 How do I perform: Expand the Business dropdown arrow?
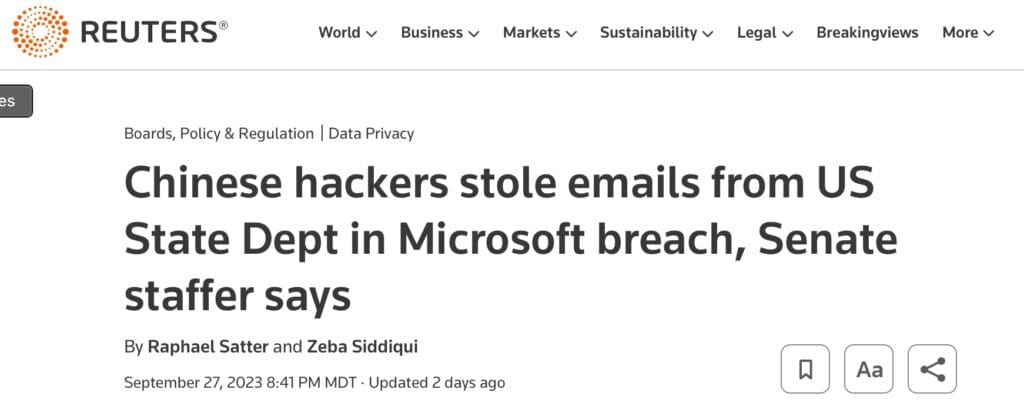[473, 33]
